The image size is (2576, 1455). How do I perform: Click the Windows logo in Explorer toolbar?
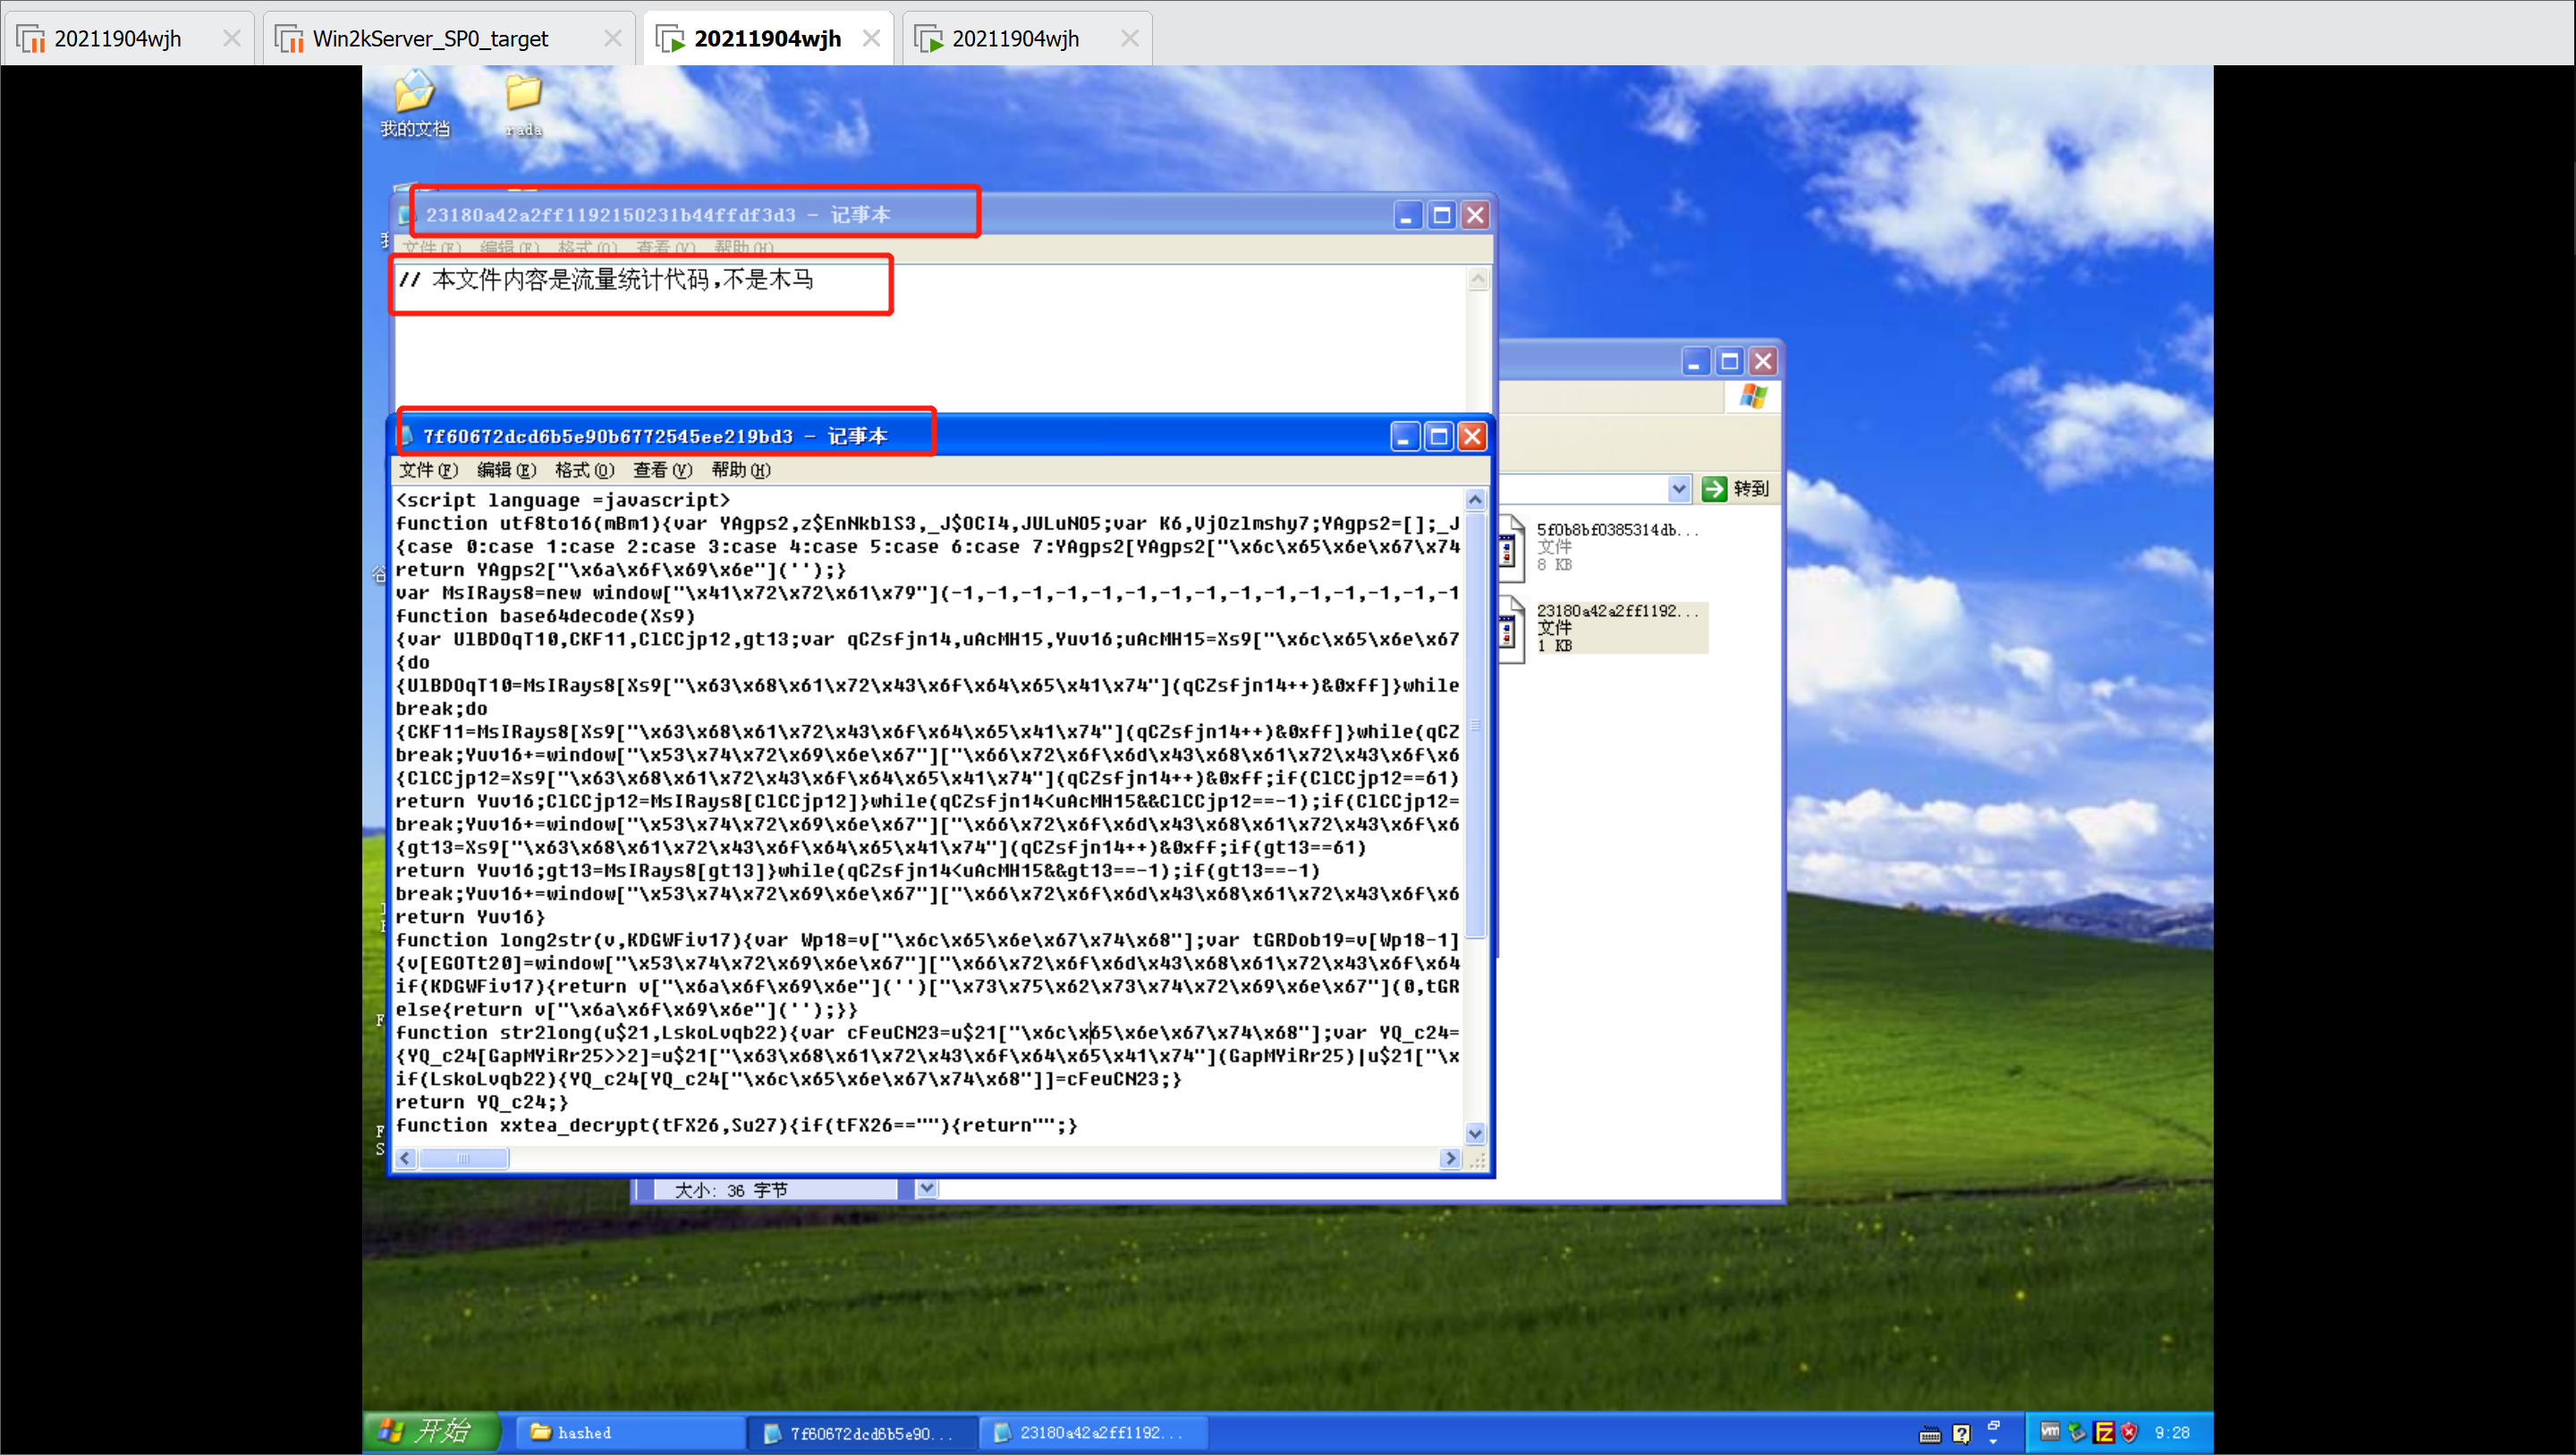pos(1753,396)
